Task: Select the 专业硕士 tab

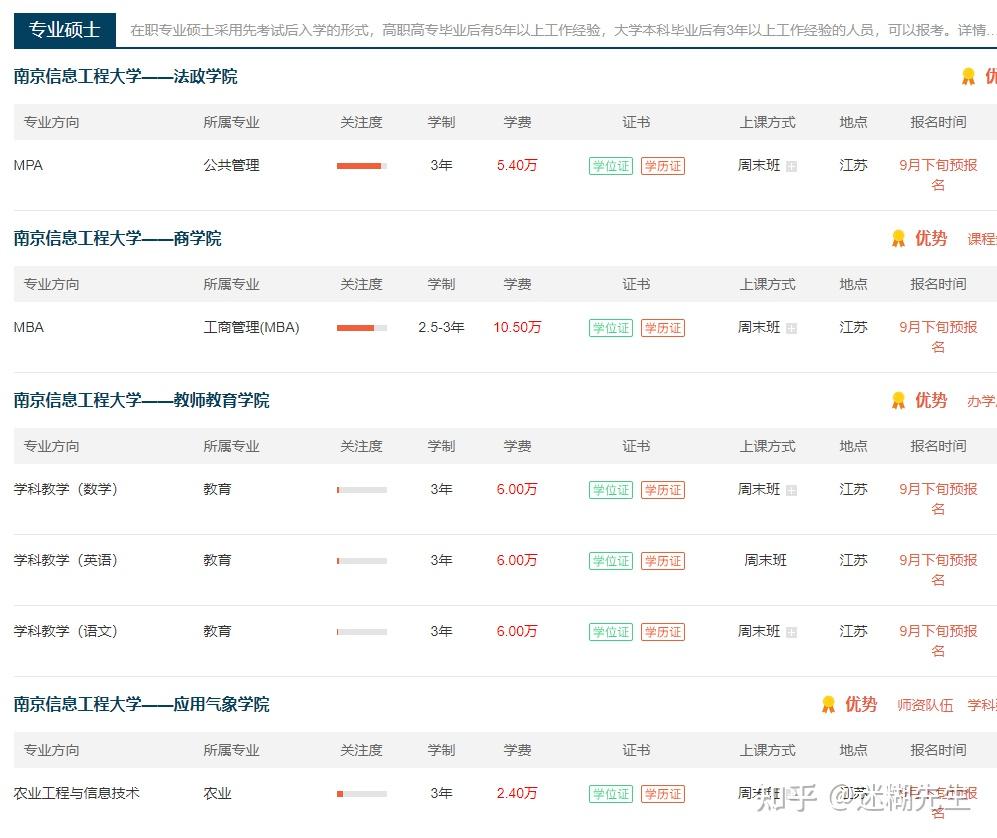Action: [64, 30]
